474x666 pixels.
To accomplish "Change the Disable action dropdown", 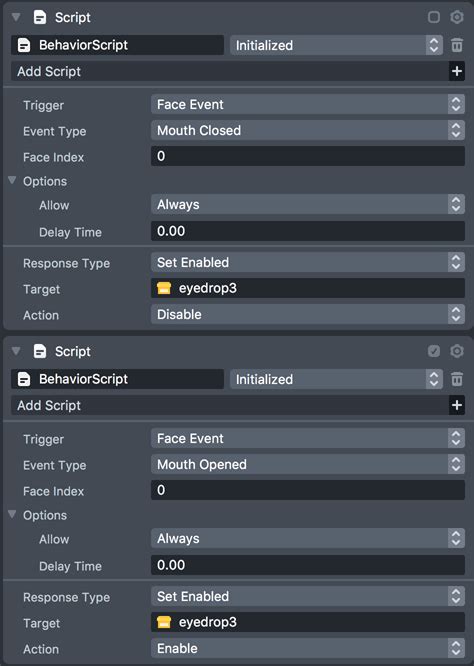I will click(308, 314).
